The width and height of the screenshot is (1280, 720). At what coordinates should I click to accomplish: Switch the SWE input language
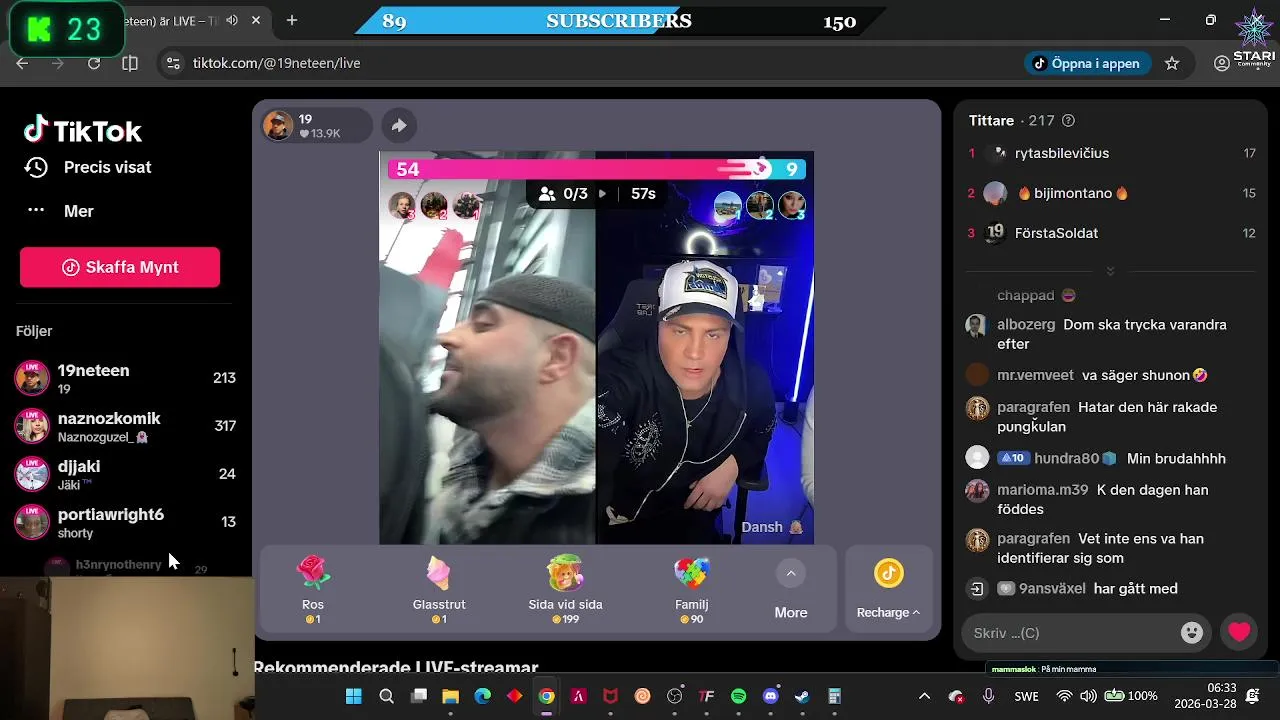click(x=1026, y=696)
